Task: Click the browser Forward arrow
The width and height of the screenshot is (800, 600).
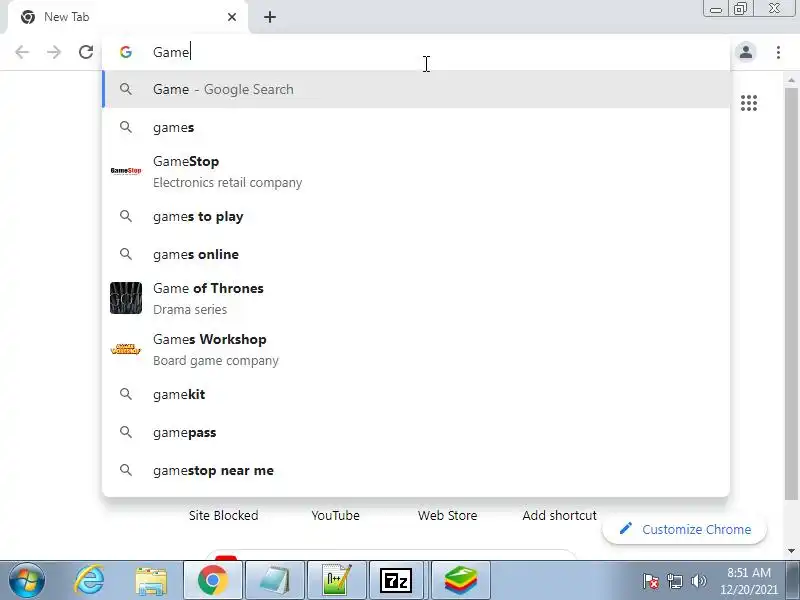Action: click(x=54, y=52)
